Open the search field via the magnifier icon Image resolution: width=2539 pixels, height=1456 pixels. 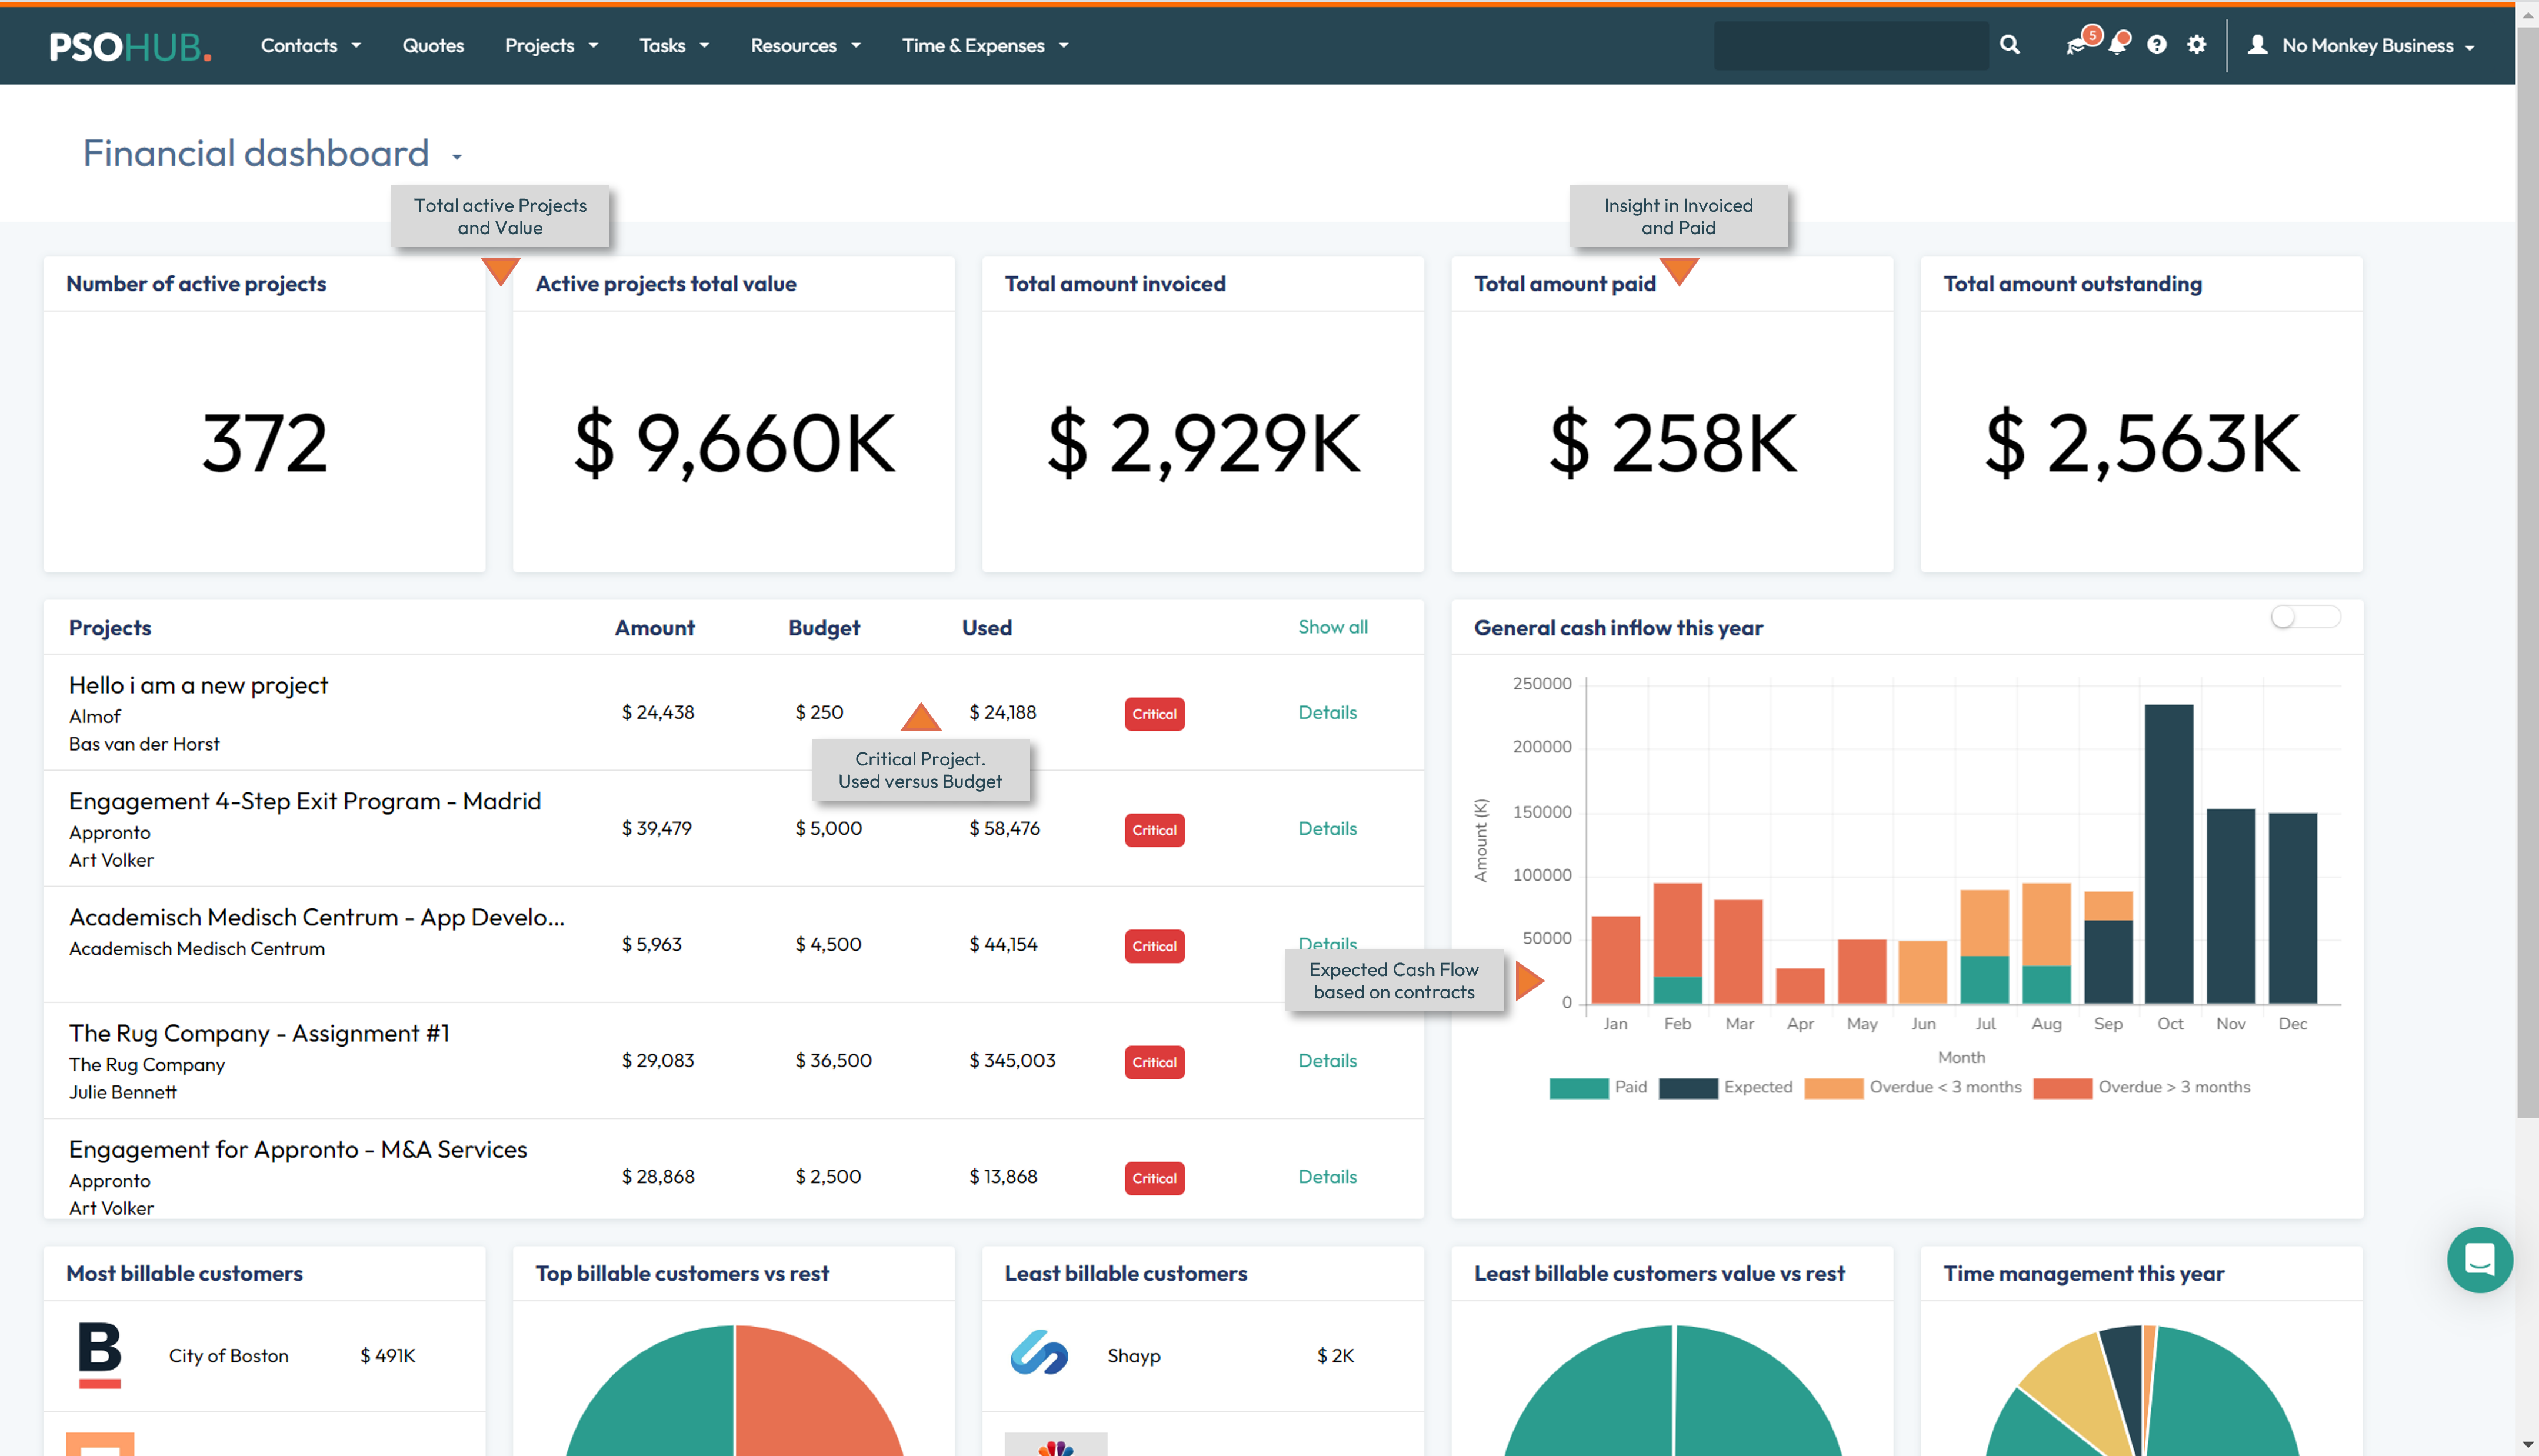[x=2009, y=45]
